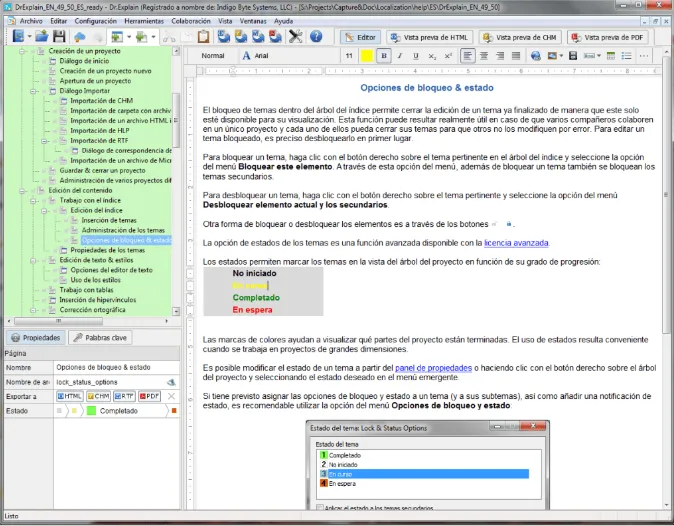Click the paste clipboard icon
The height and width of the screenshot is (526, 674).
(x=203, y=37)
